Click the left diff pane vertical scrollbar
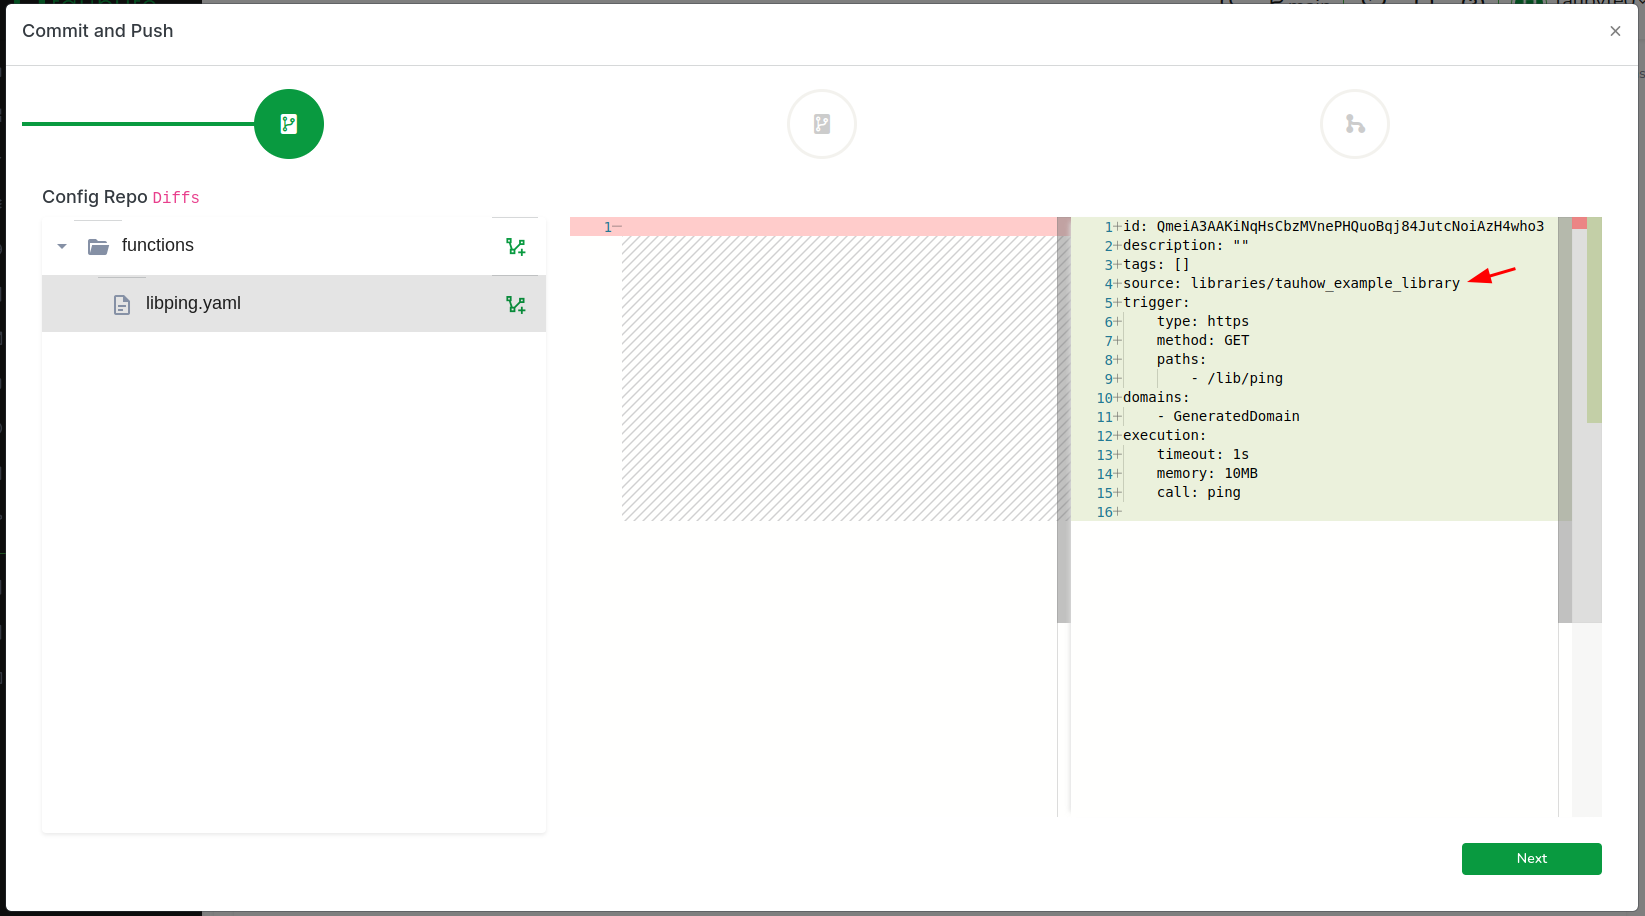 coord(1063,420)
